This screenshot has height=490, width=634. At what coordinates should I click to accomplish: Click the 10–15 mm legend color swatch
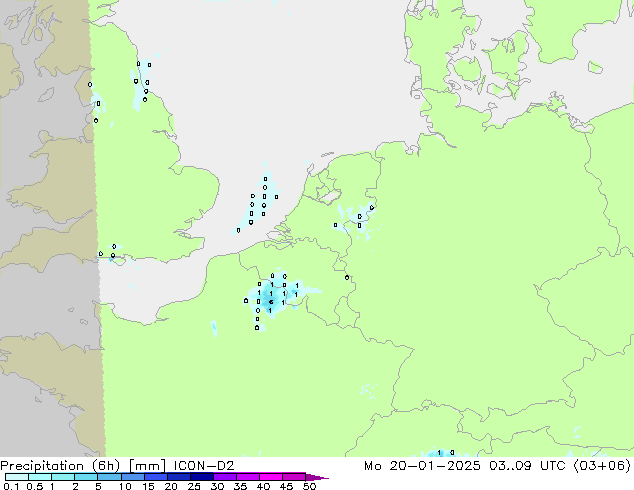pyautogui.click(x=133, y=477)
